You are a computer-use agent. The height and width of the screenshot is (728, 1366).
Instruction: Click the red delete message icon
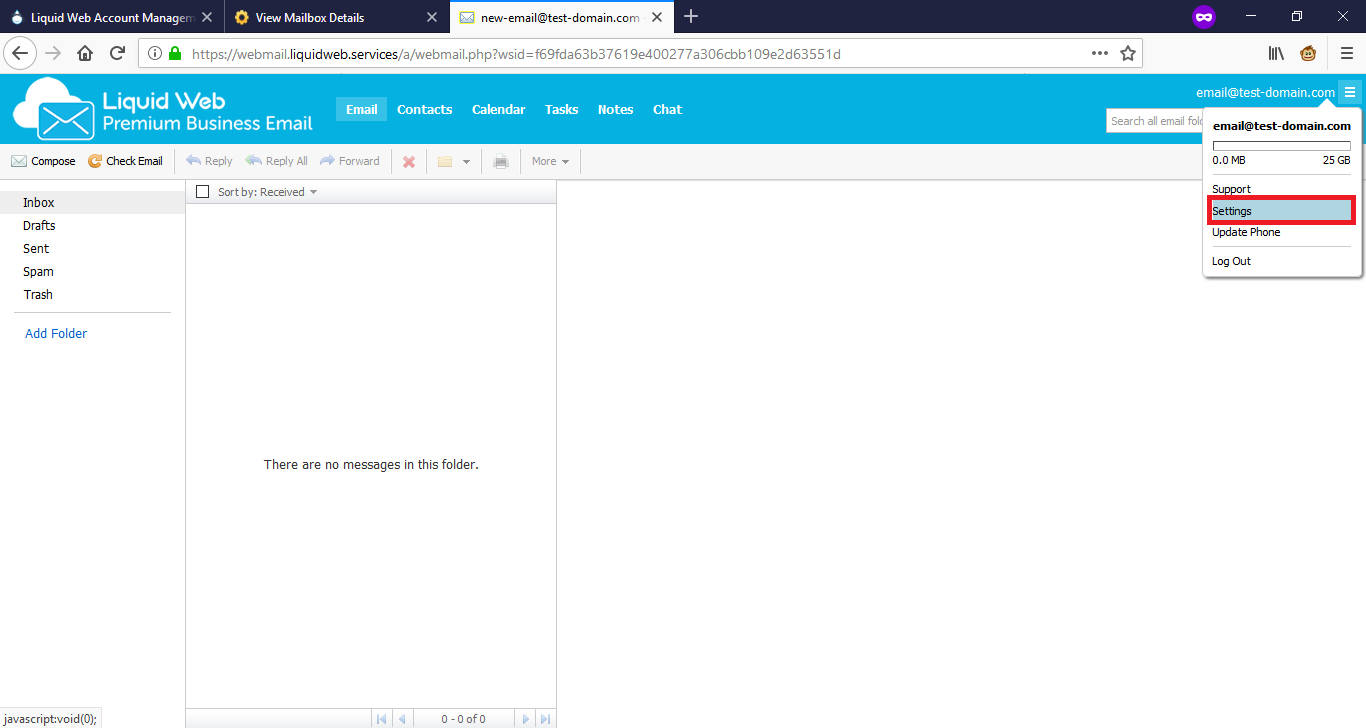point(408,161)
